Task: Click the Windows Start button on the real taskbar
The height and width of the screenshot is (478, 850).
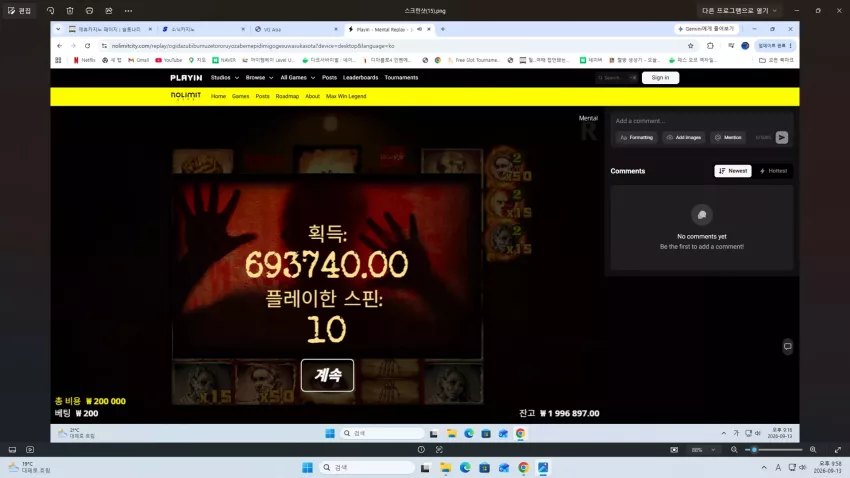Action: click(307, 467)
